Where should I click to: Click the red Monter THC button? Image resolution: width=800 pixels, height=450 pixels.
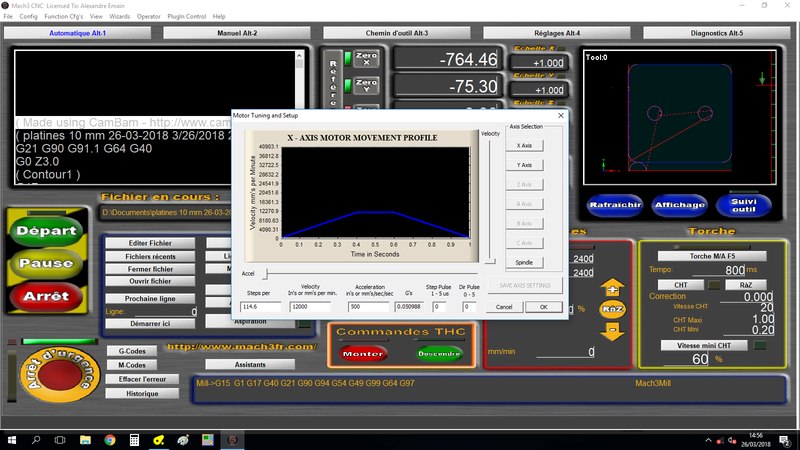point(363,354)
